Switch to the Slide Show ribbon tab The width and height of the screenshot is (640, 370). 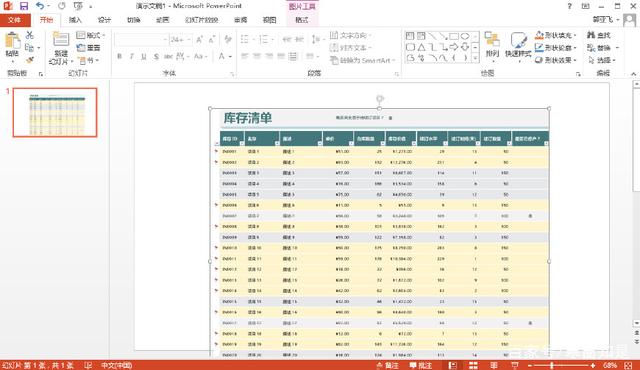202,20
